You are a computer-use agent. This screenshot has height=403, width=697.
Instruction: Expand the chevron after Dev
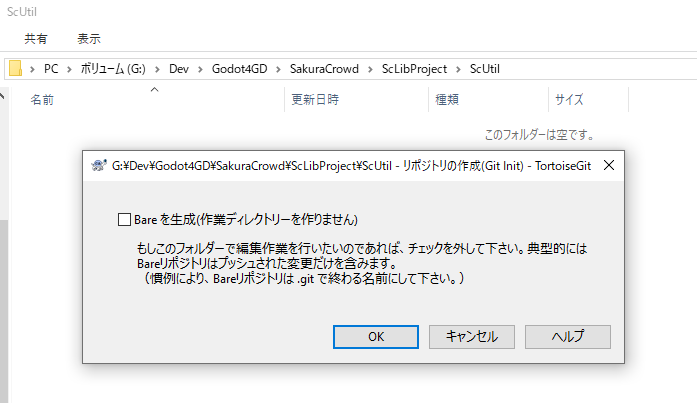point(200,69)
